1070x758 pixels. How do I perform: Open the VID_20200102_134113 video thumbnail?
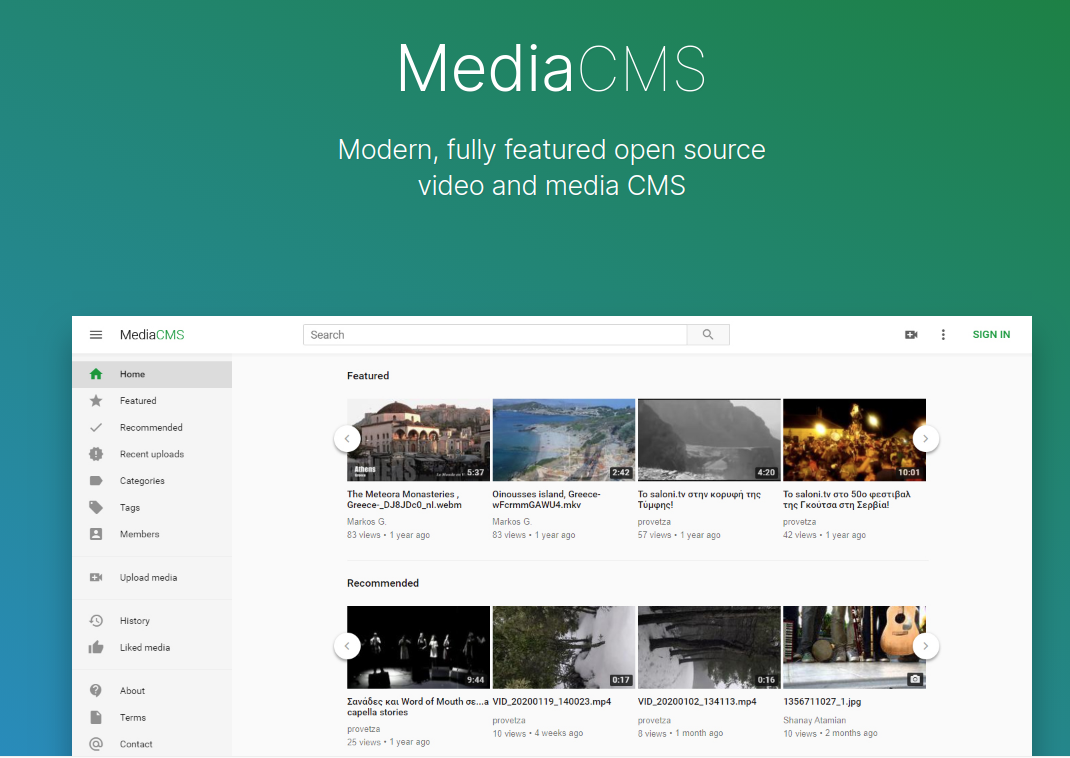(709, 647)
